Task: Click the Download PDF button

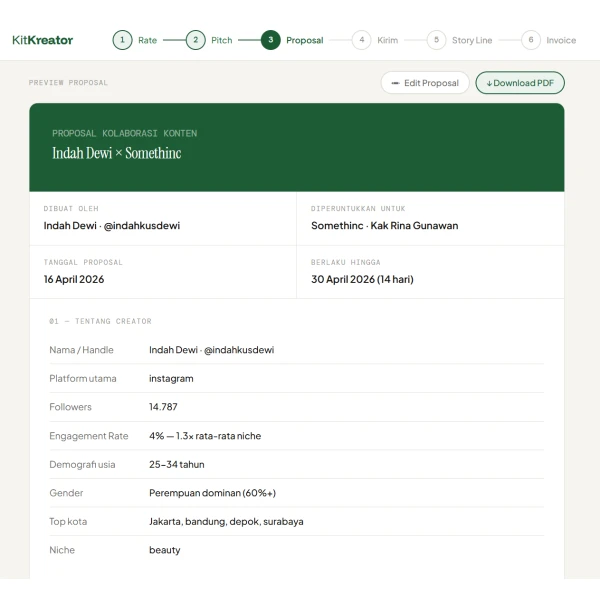Action: pyautogui.click(x=520, y=83)
